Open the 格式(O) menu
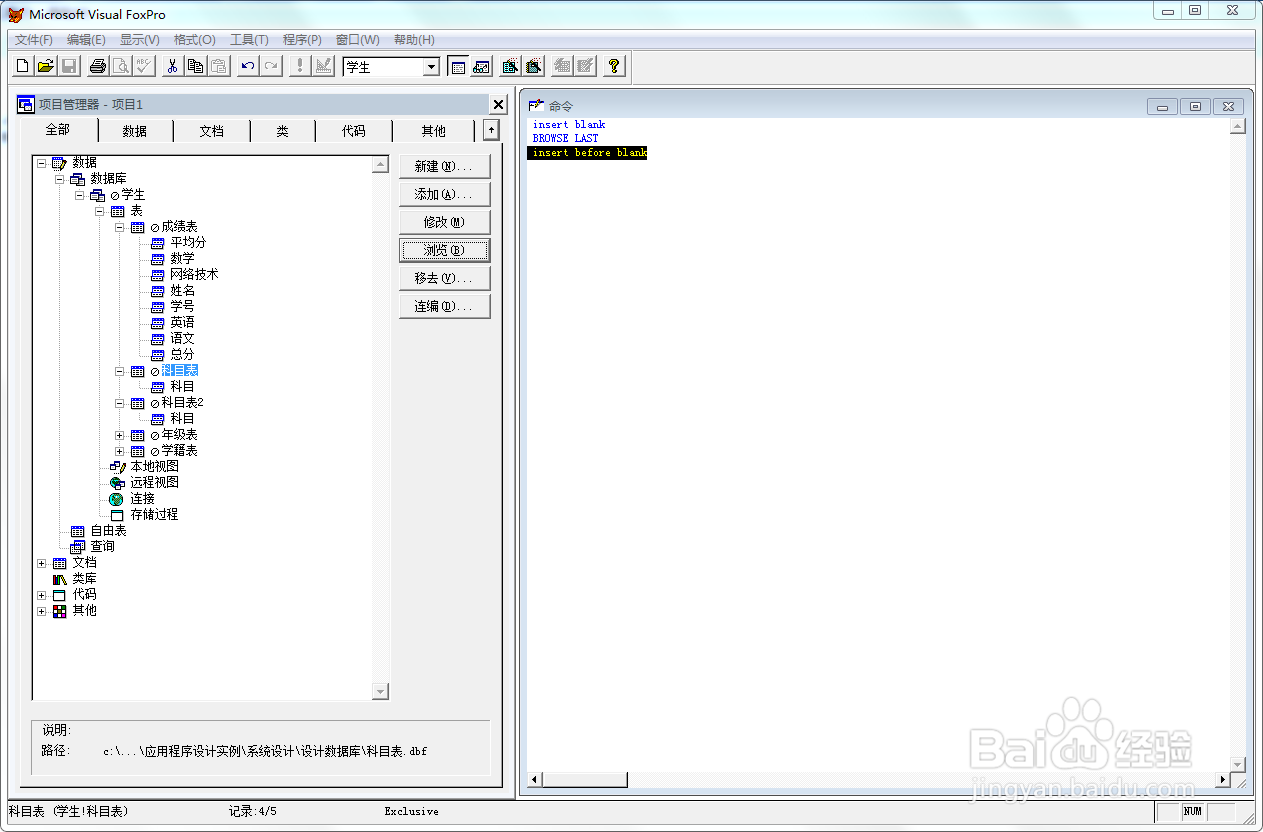 point(195,40)
